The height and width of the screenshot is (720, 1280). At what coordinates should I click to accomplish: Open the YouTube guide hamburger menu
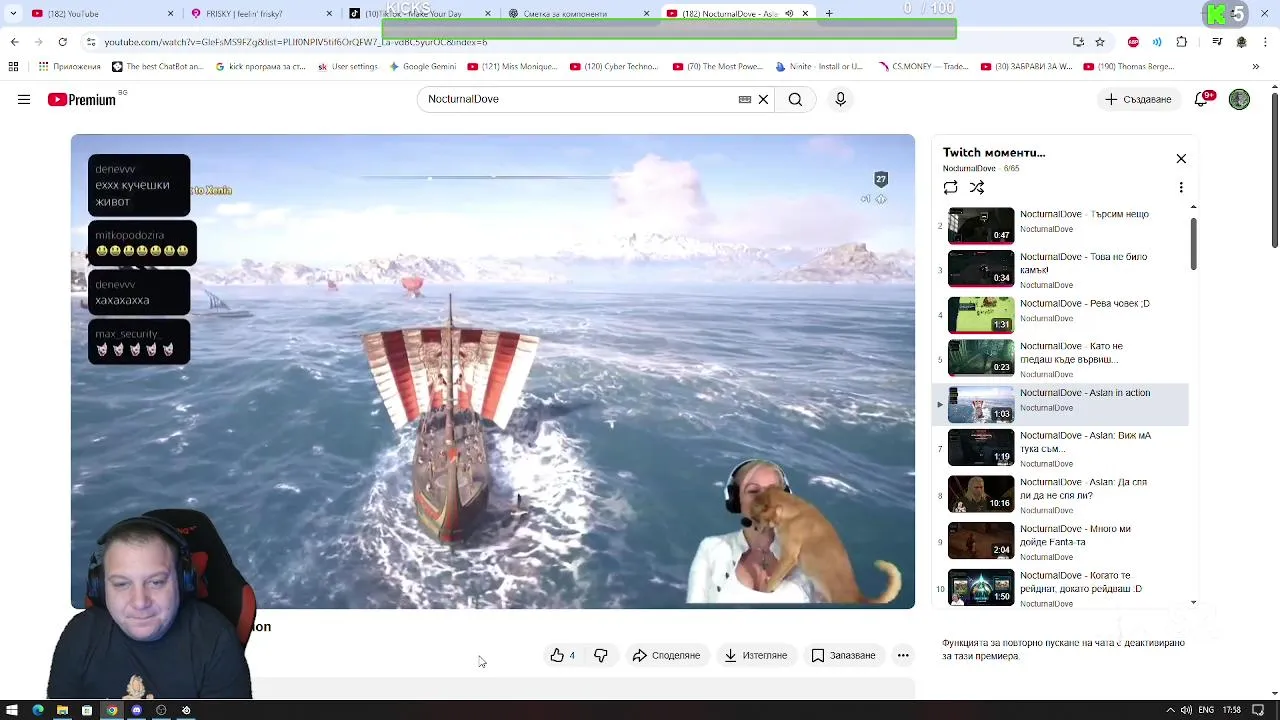point(24,99)
